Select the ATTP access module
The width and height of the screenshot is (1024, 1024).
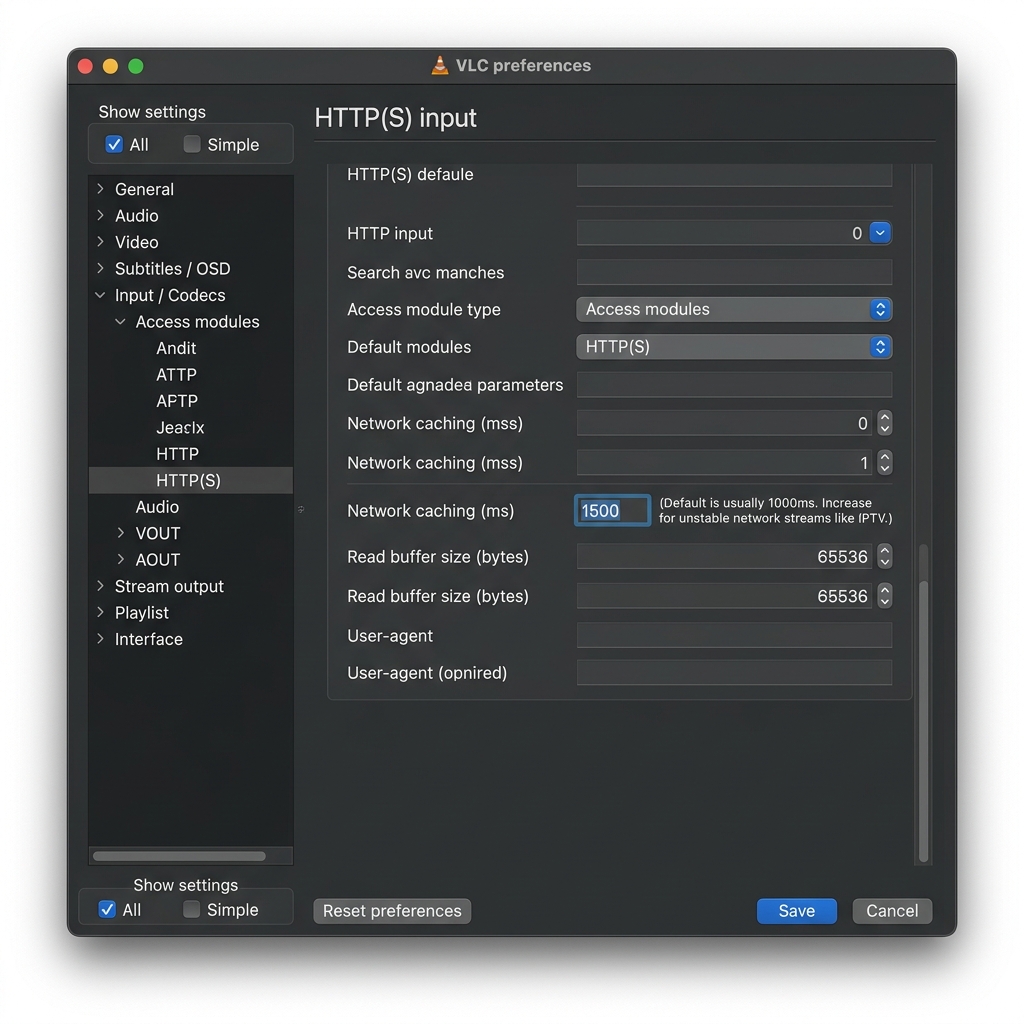pyautogui.click(x=176, y=374)
